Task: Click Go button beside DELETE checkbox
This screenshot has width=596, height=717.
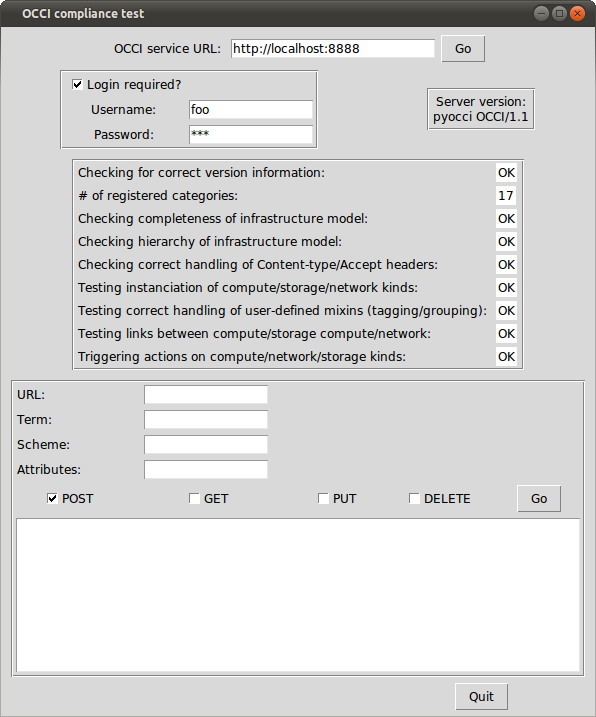Action: [x=539, y=498]
